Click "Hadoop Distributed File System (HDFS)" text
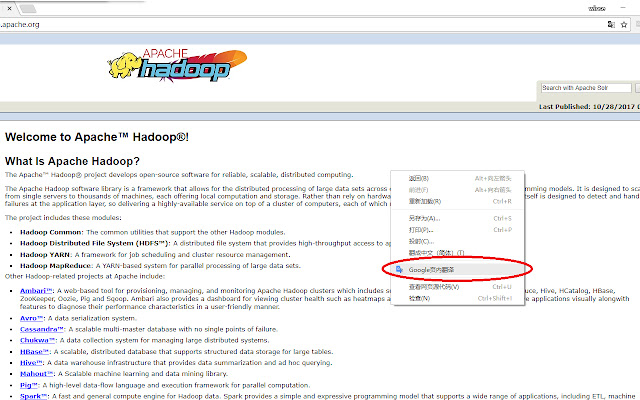640x400 pixels. [x=95, y=243]
